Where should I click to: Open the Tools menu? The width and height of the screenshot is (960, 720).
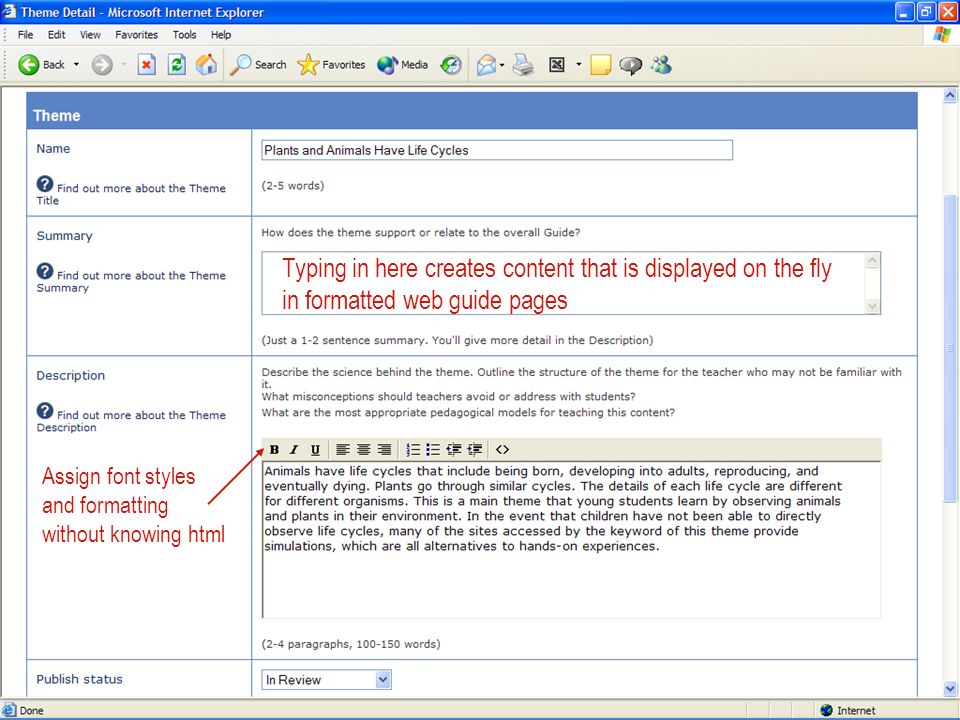click(x=184, y=35)
